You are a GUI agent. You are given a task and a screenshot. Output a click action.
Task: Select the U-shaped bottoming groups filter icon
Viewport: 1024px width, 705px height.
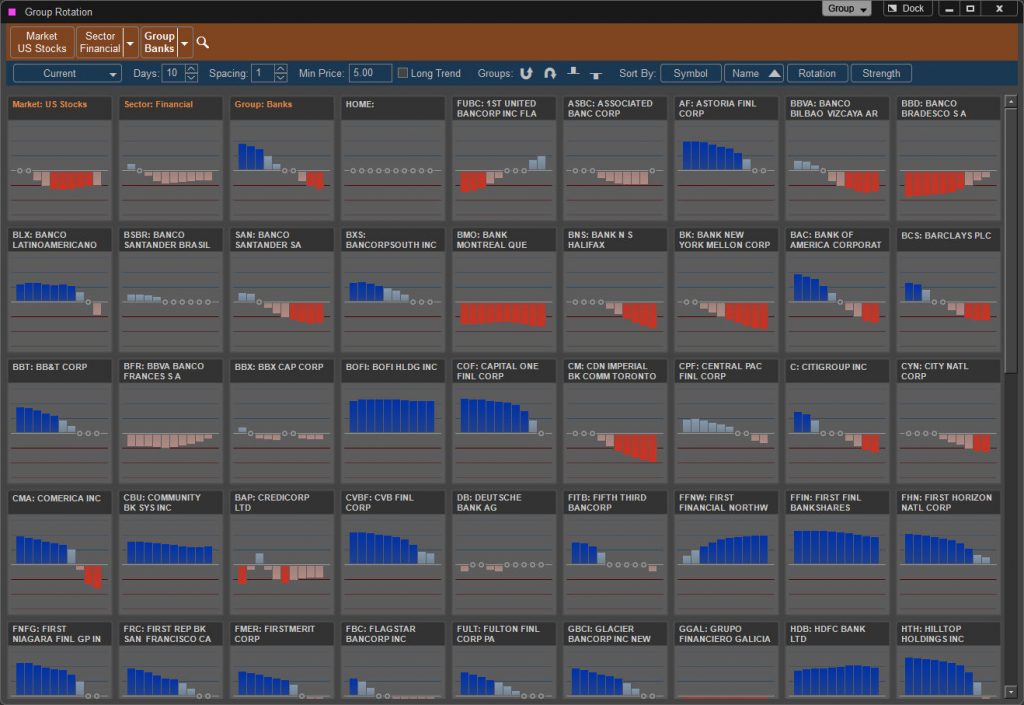click(x=526, y=73)
